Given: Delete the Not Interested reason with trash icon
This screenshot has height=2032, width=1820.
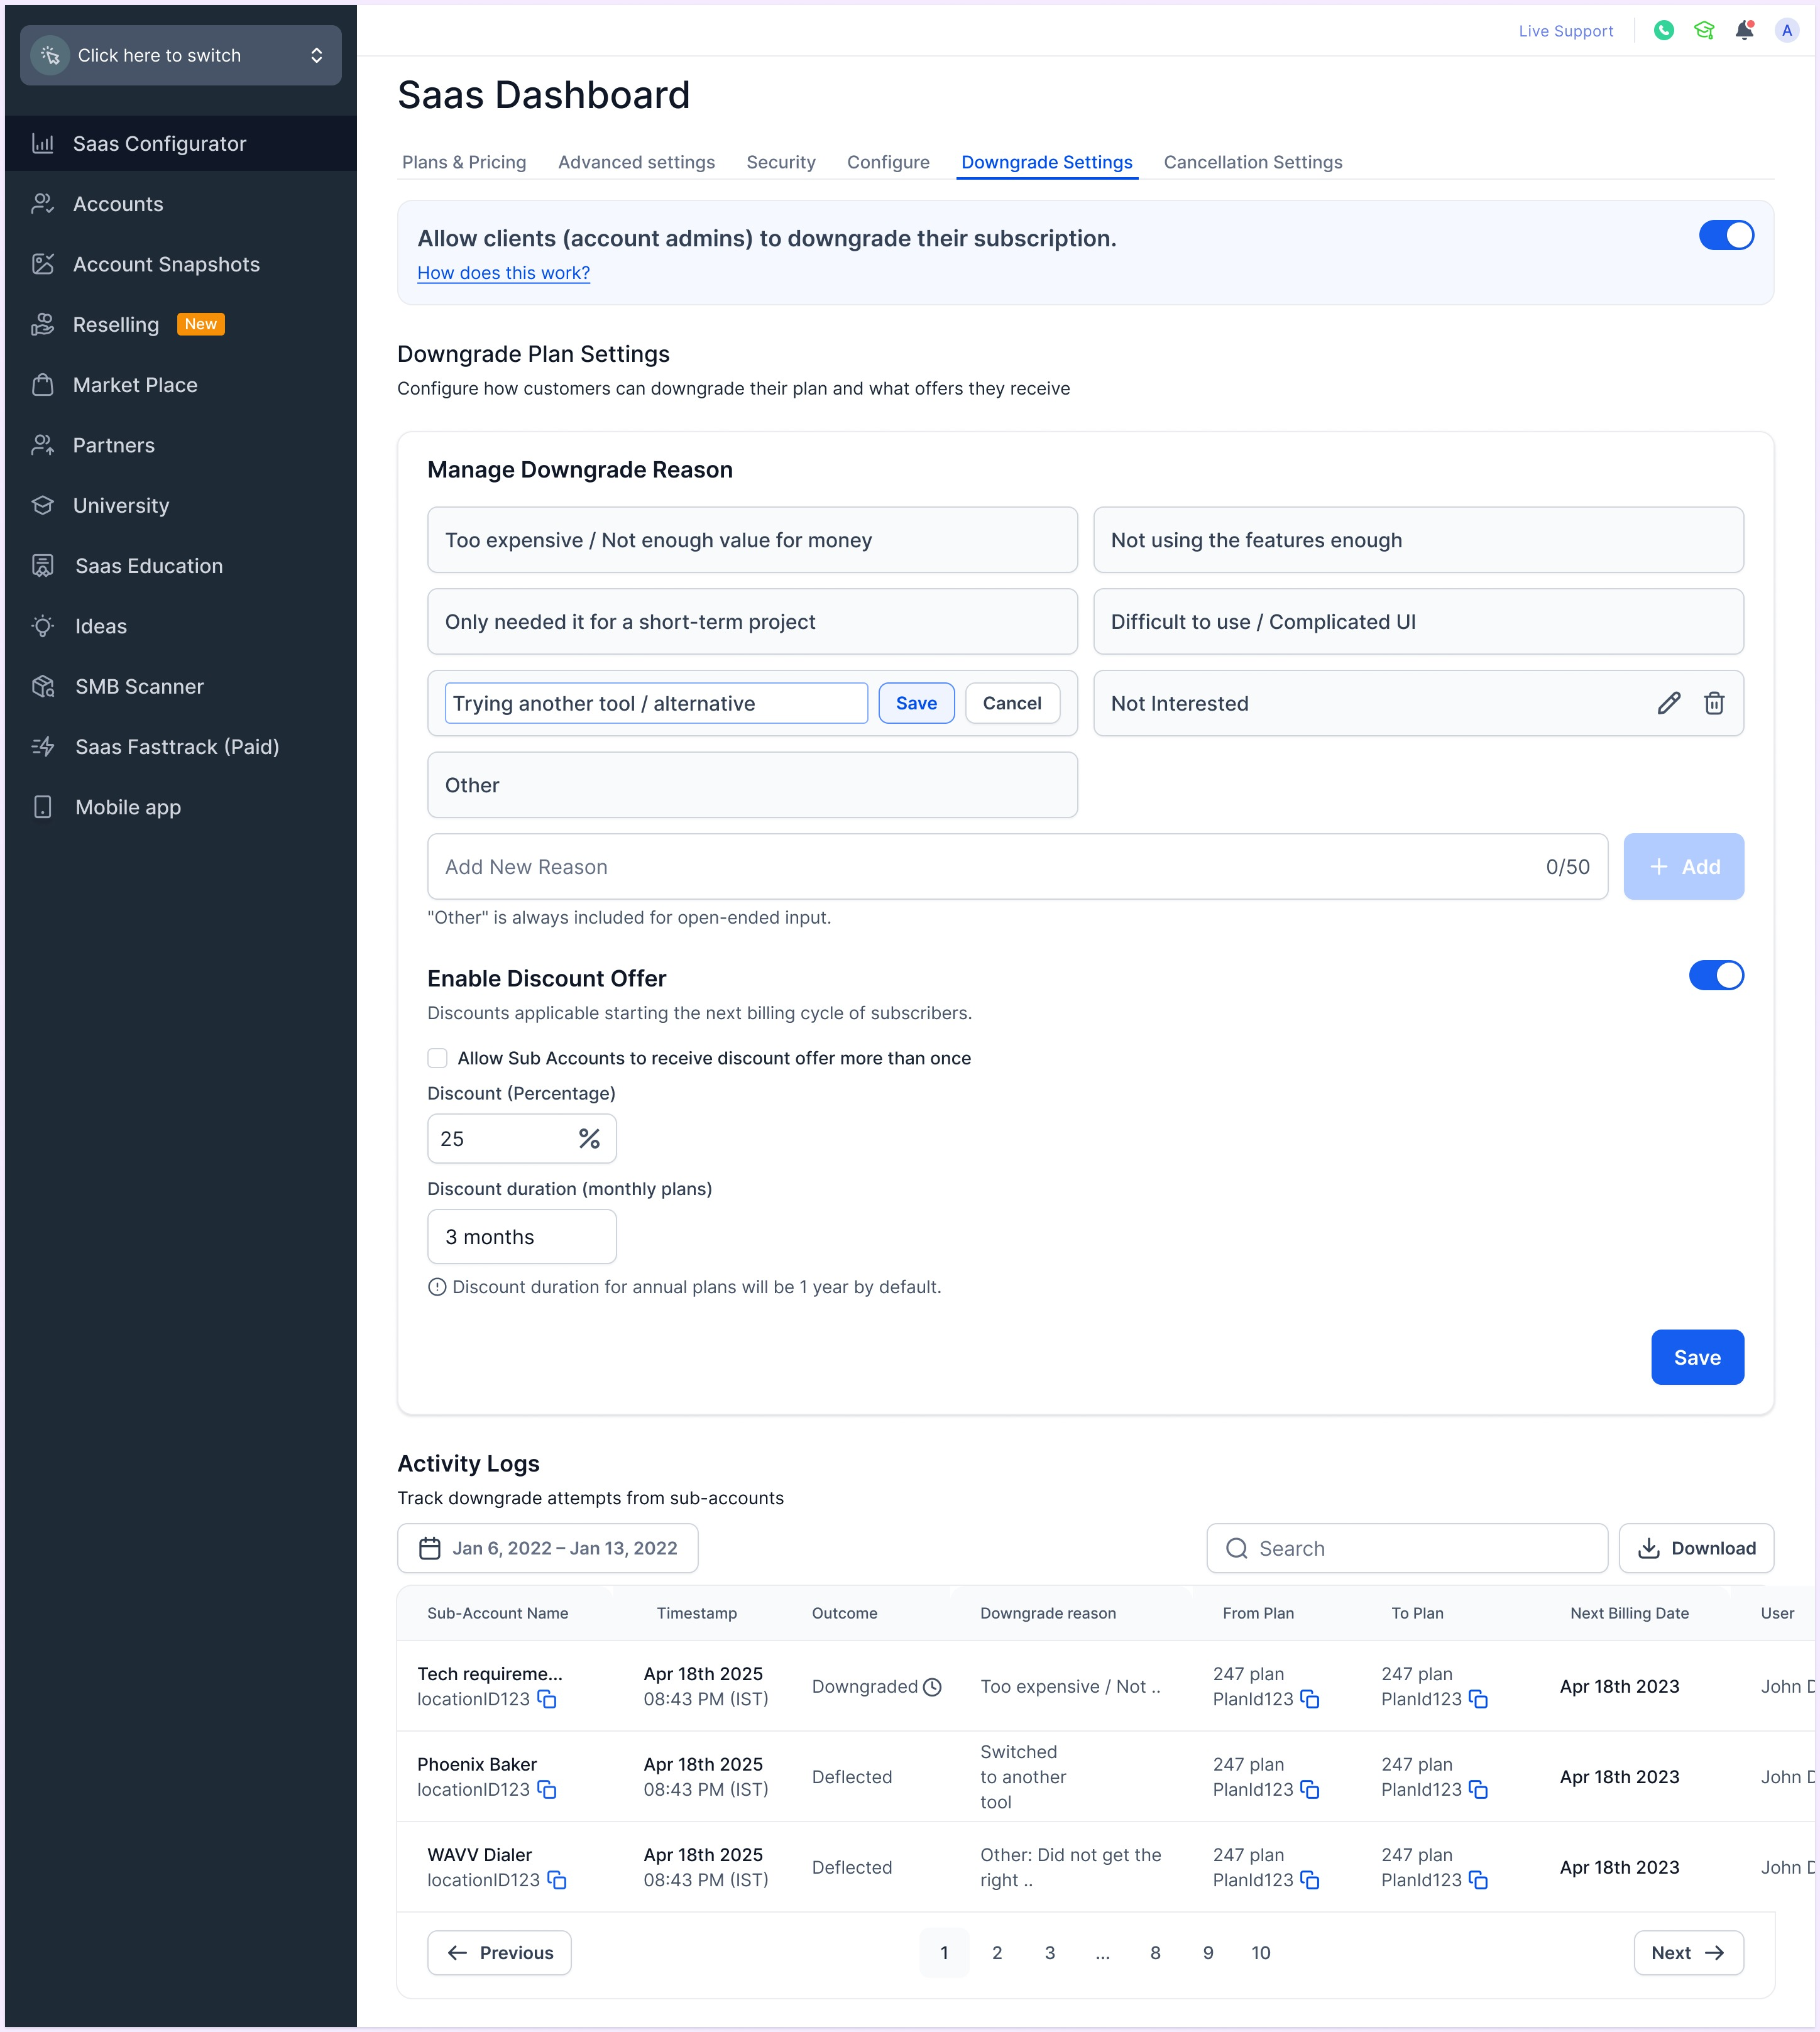Looking at the screenshot, I should point(1714,703).
